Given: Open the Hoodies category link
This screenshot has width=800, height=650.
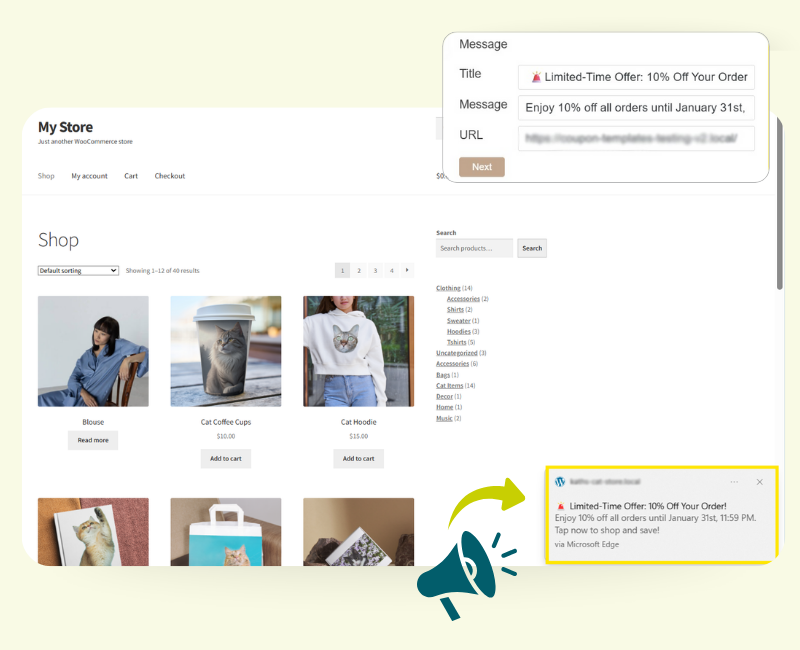Looking at the screenshot, I should click(x=459, y=331).
